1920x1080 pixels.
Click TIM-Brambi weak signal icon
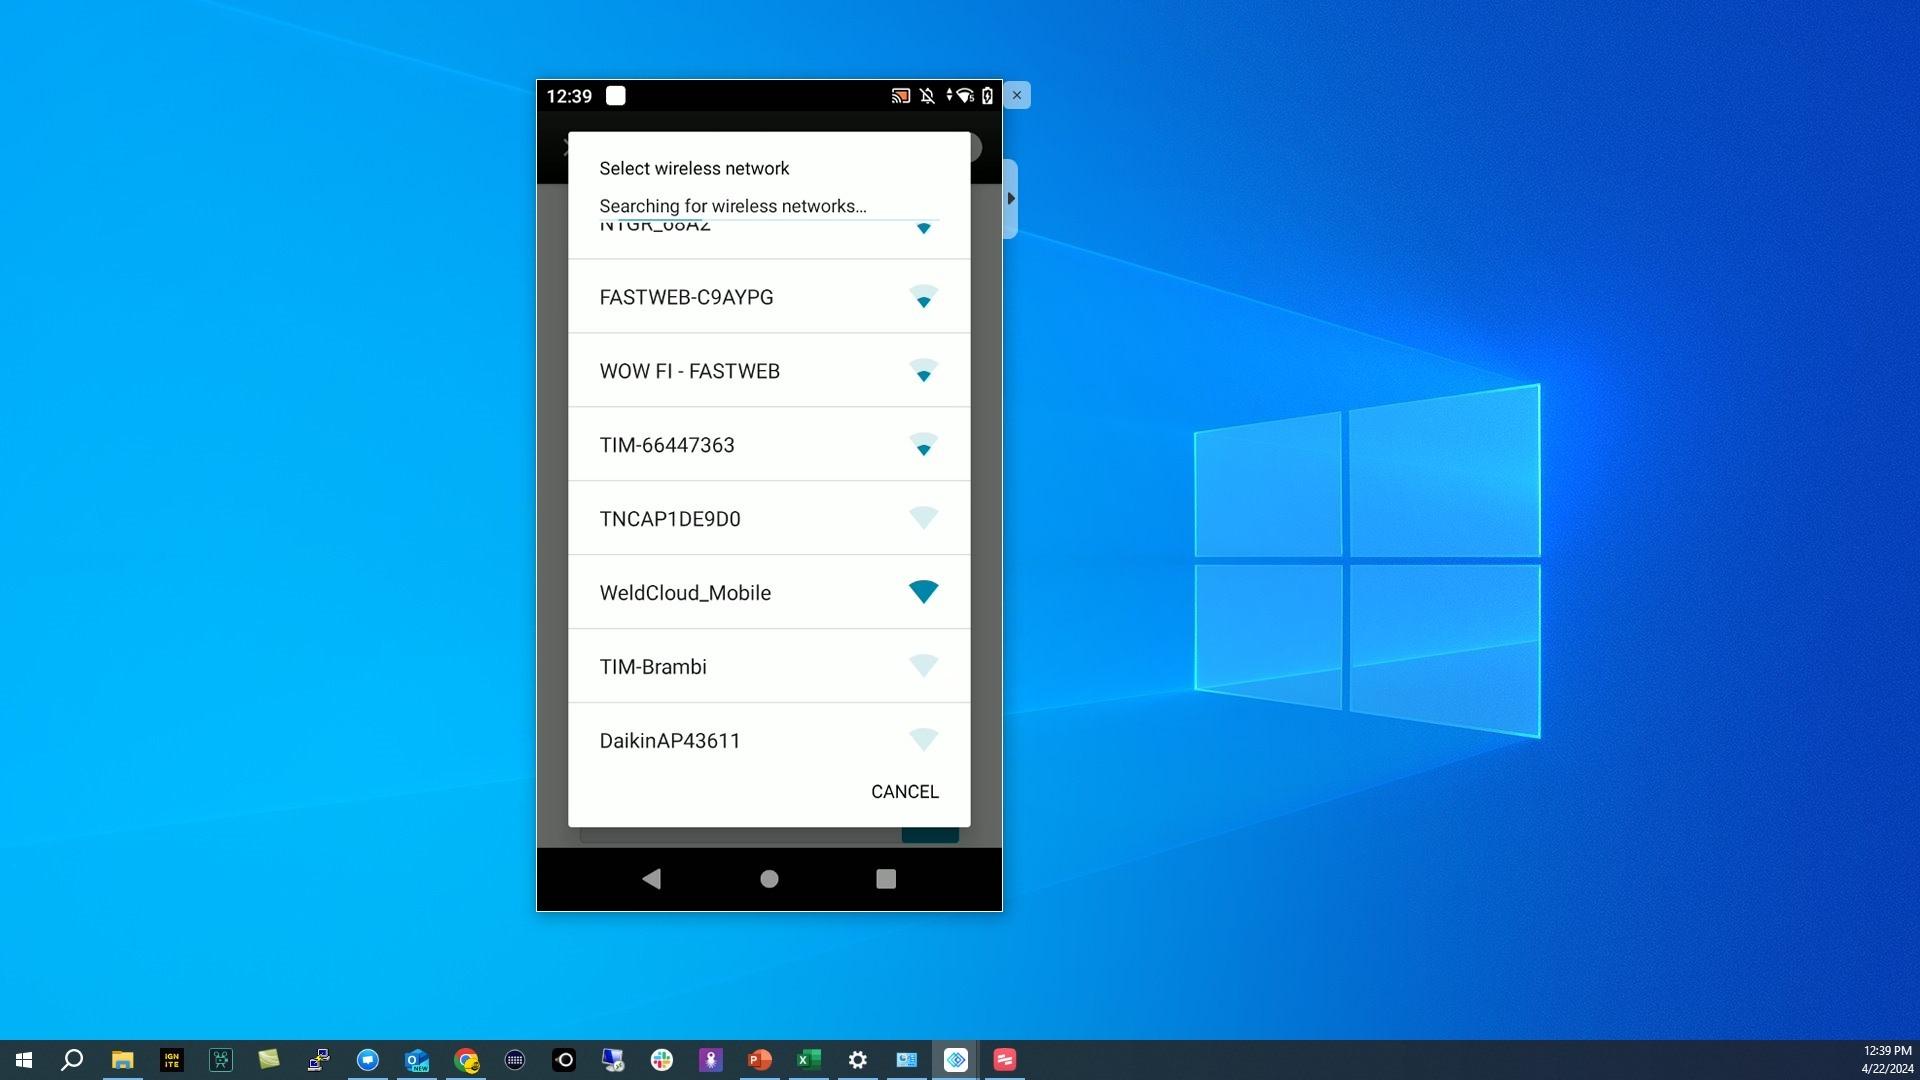pyautogui.click(x=923, y=666)
